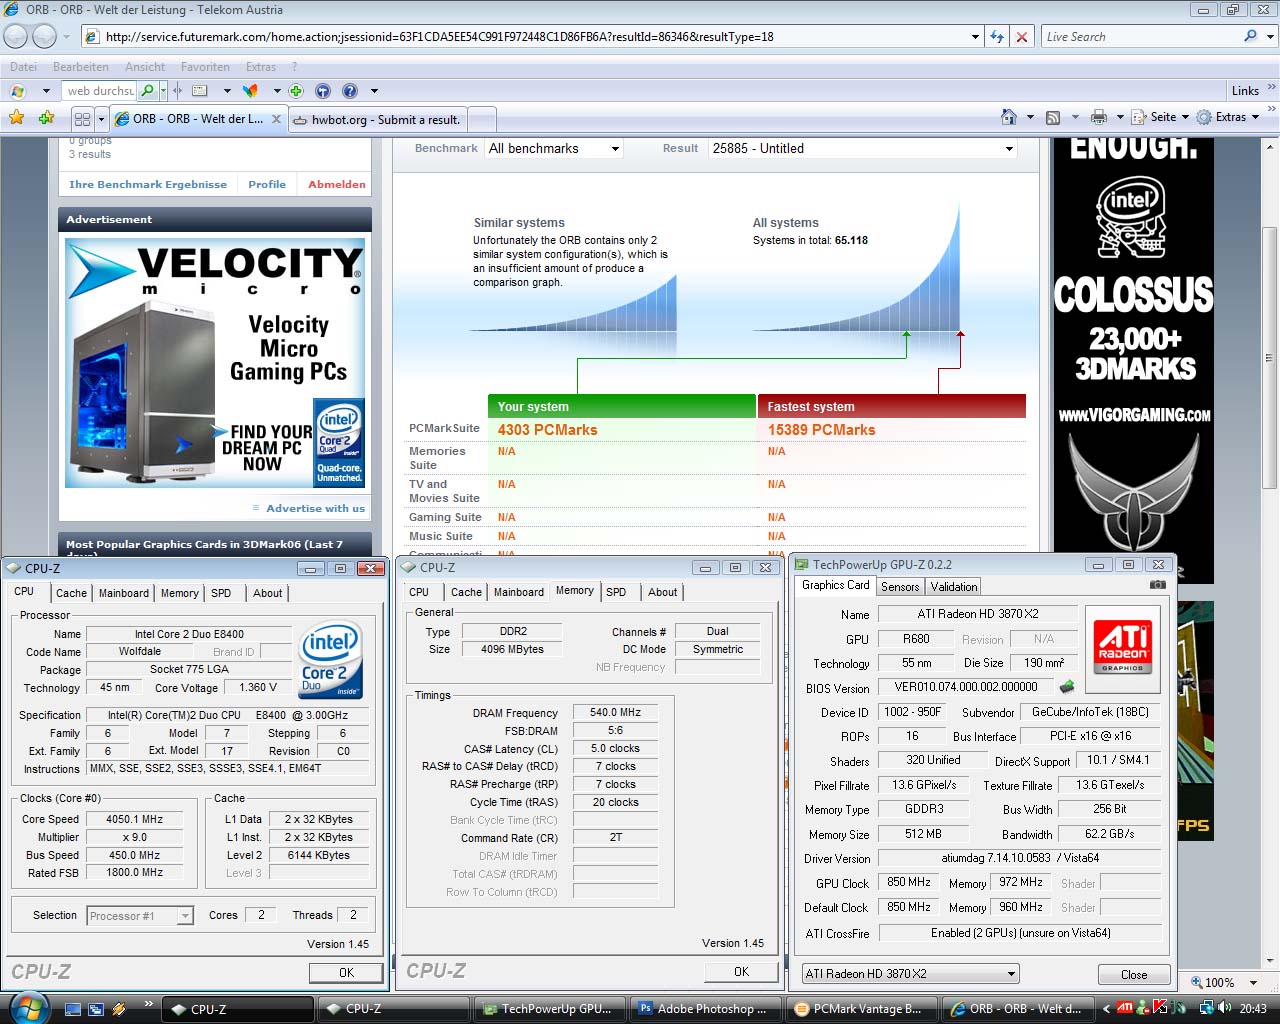Click the Windows logo toolbar icon

click(x=17, y=90)
